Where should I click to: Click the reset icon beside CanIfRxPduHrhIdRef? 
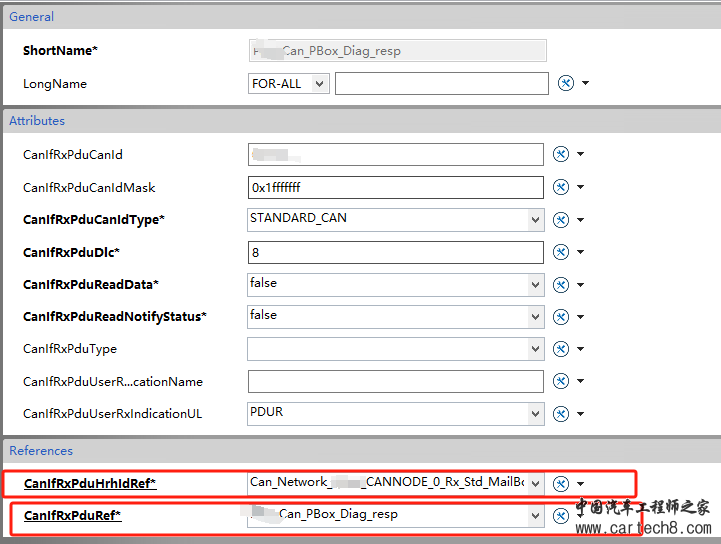561,483
